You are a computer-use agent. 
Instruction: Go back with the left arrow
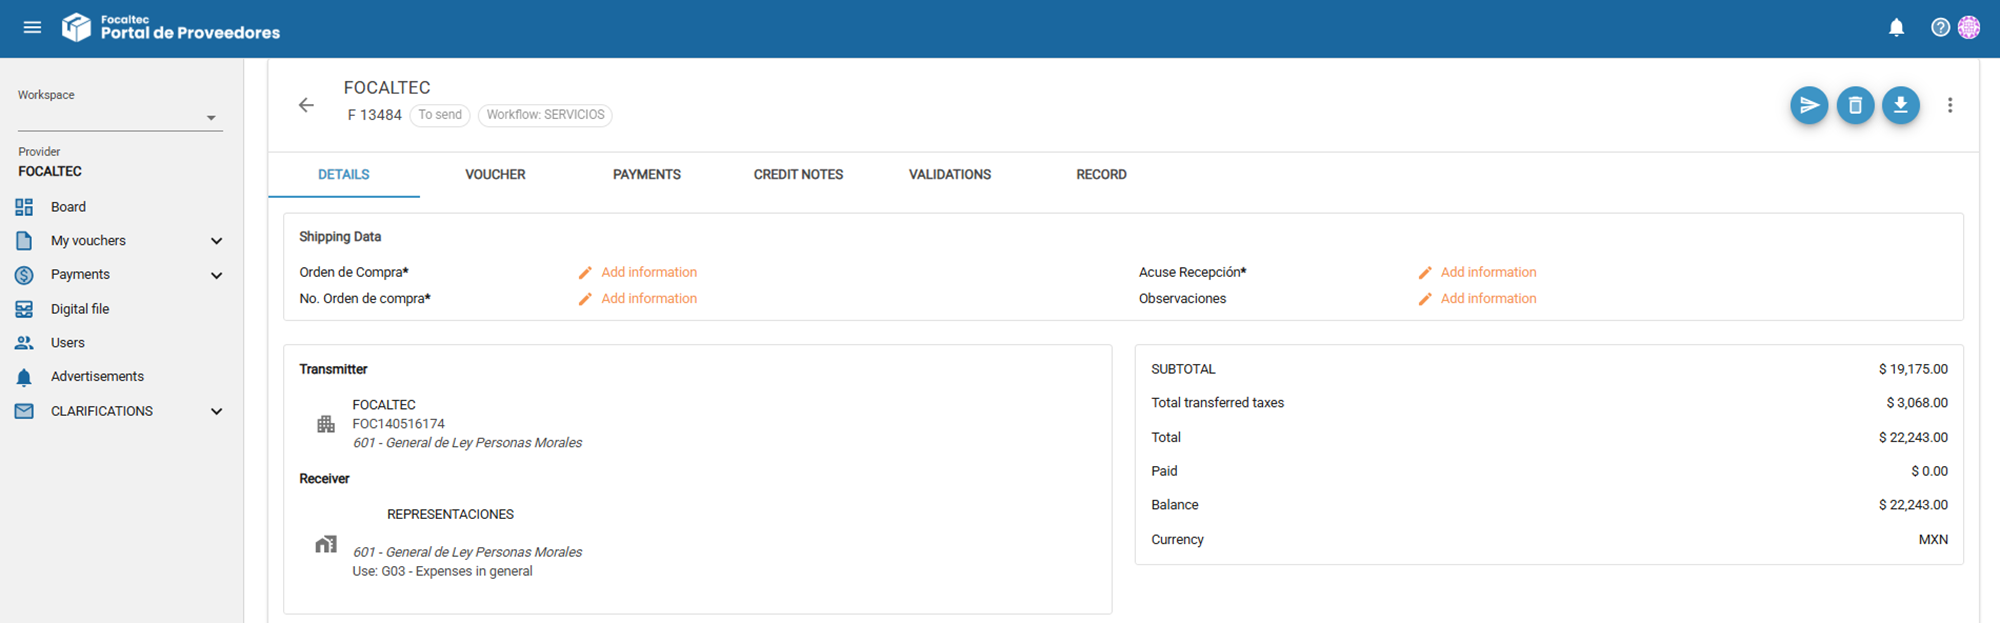306,105
